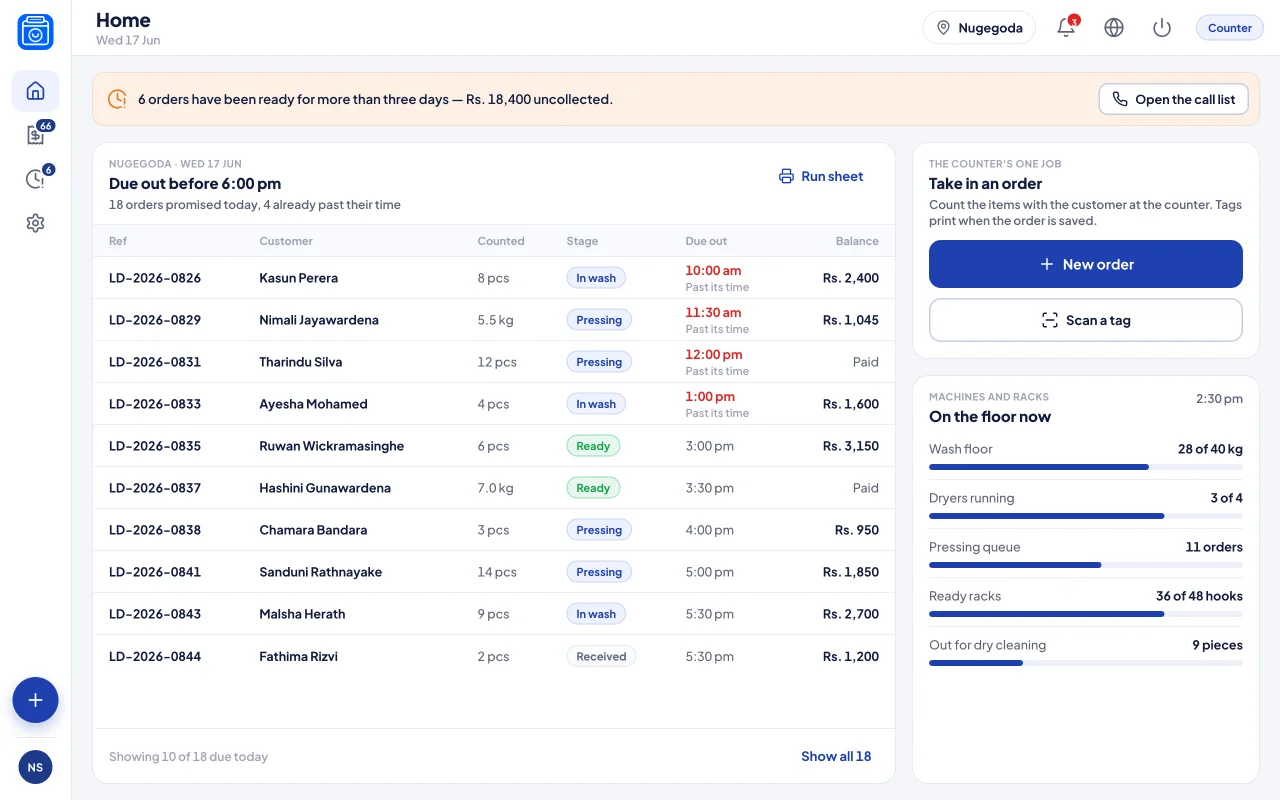Click the Received badge for Fathima Rizvi
The image size is (1280, 800).
point(601,657)
